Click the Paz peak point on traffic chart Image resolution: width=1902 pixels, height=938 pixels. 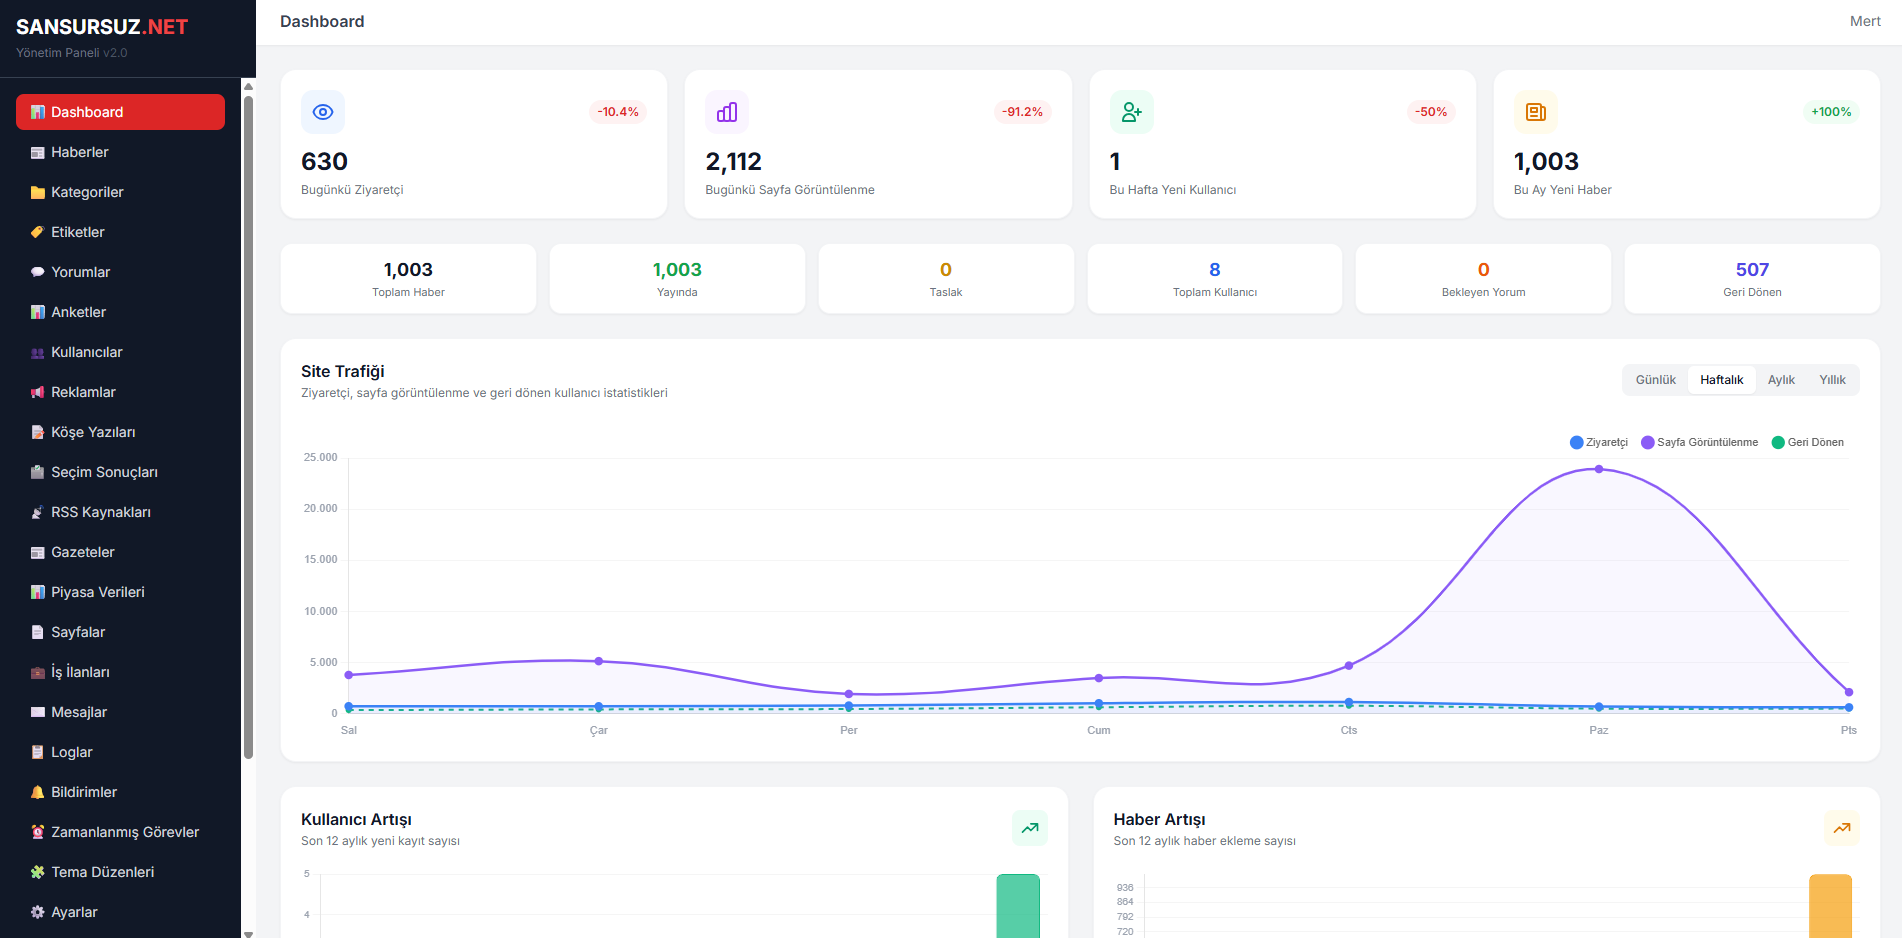click(1599, 469)
